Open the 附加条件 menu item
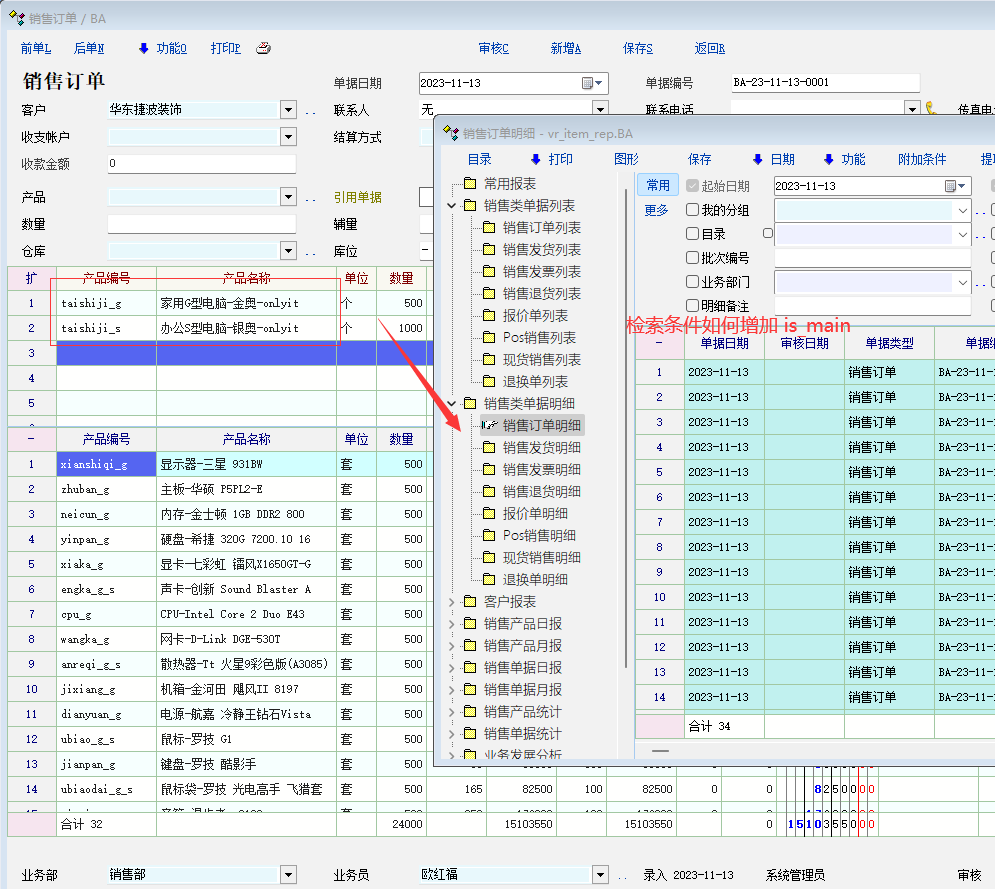Viewport: 995px width, 889px height. [921, 160]
